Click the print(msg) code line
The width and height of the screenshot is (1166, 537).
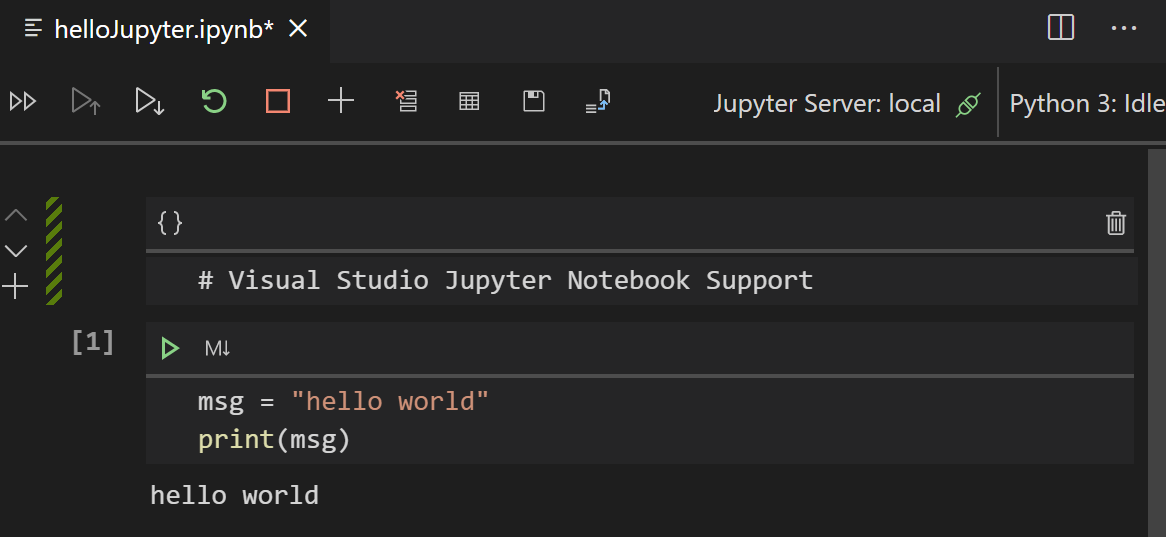(x=274, y=440)
